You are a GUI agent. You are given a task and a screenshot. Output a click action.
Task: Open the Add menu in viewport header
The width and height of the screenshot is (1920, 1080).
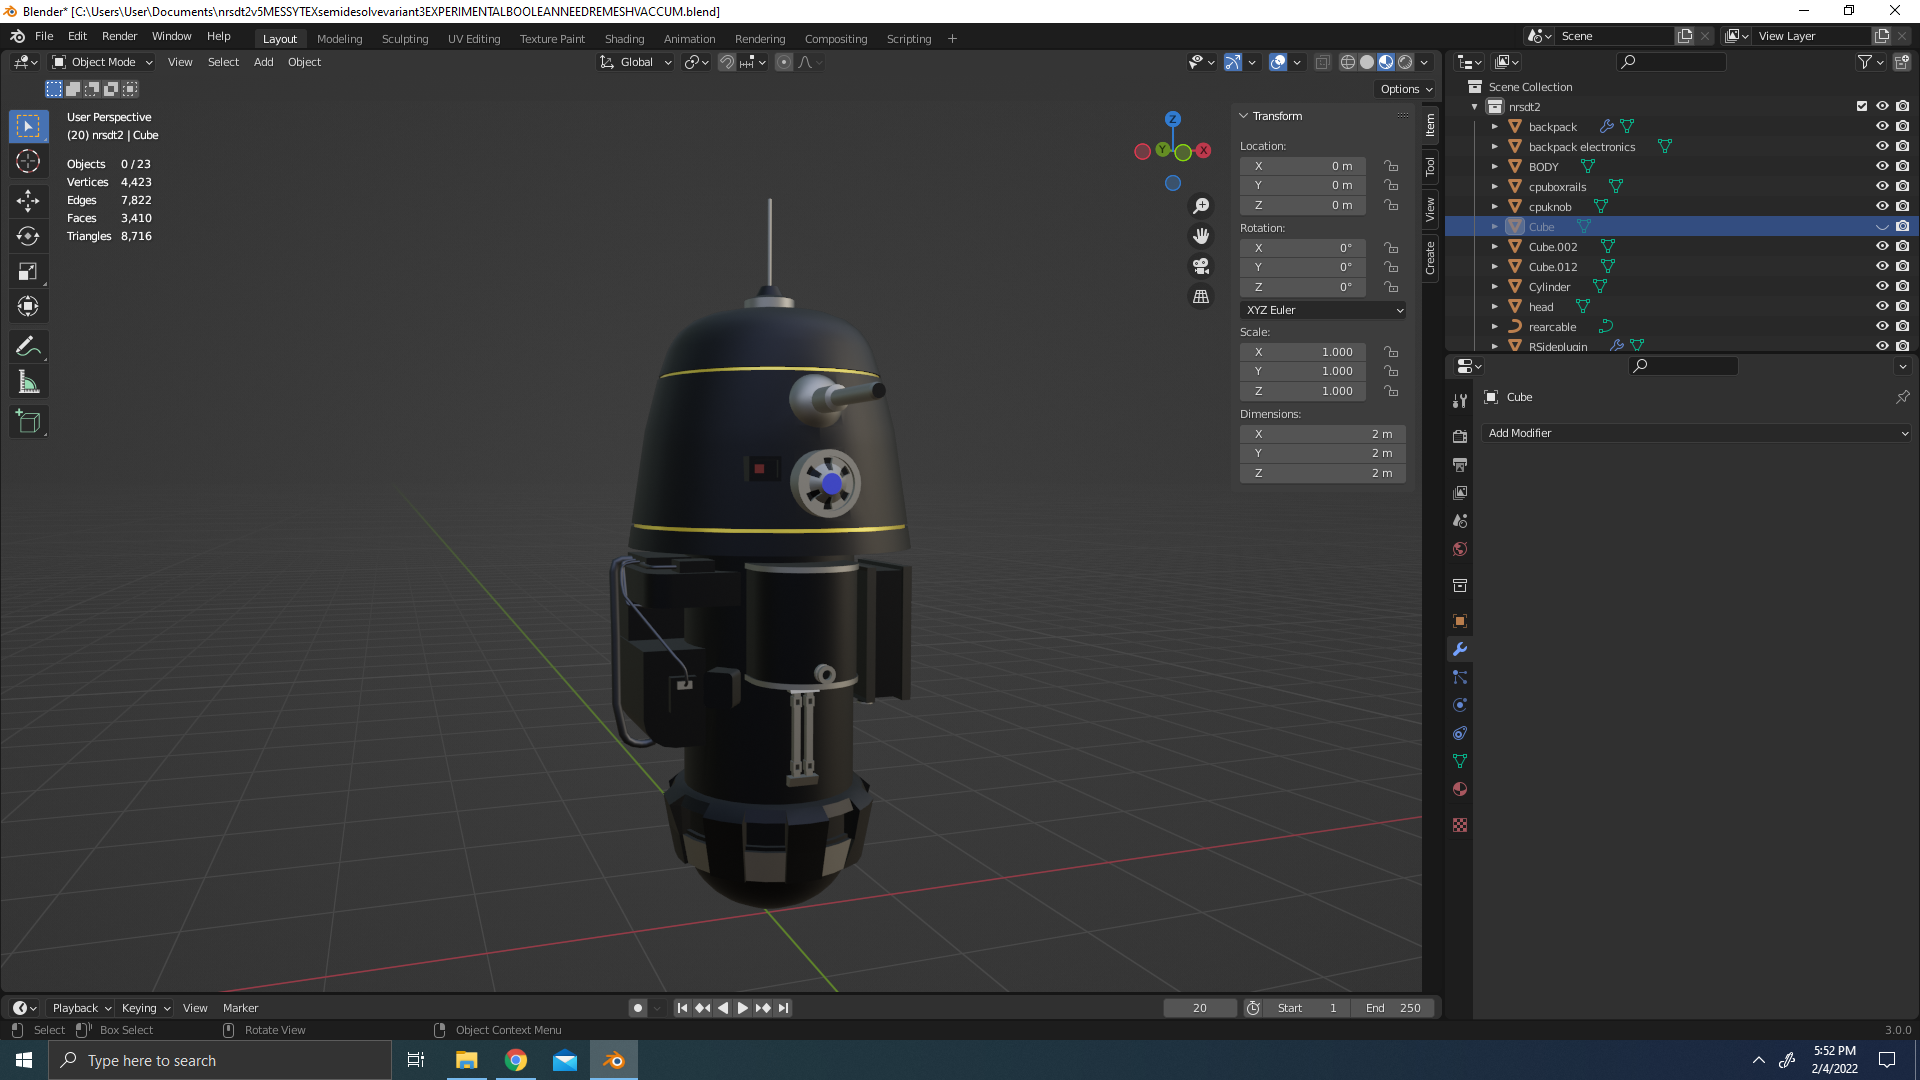click(263, 62)
